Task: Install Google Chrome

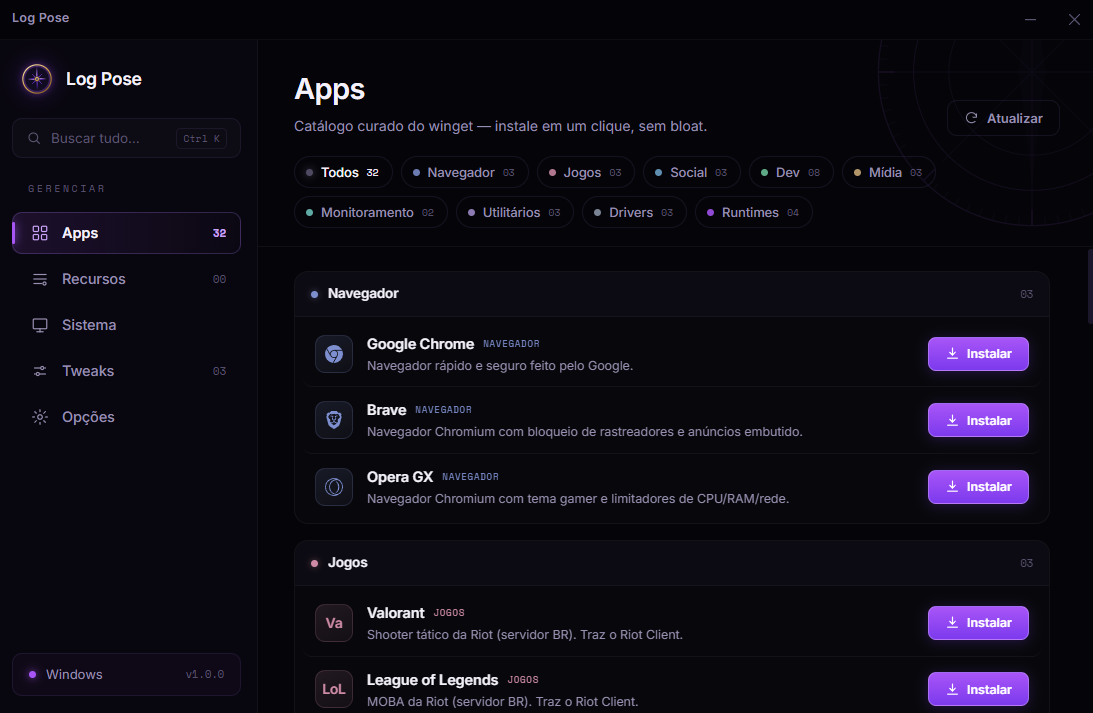Action: tap(978, 354)
